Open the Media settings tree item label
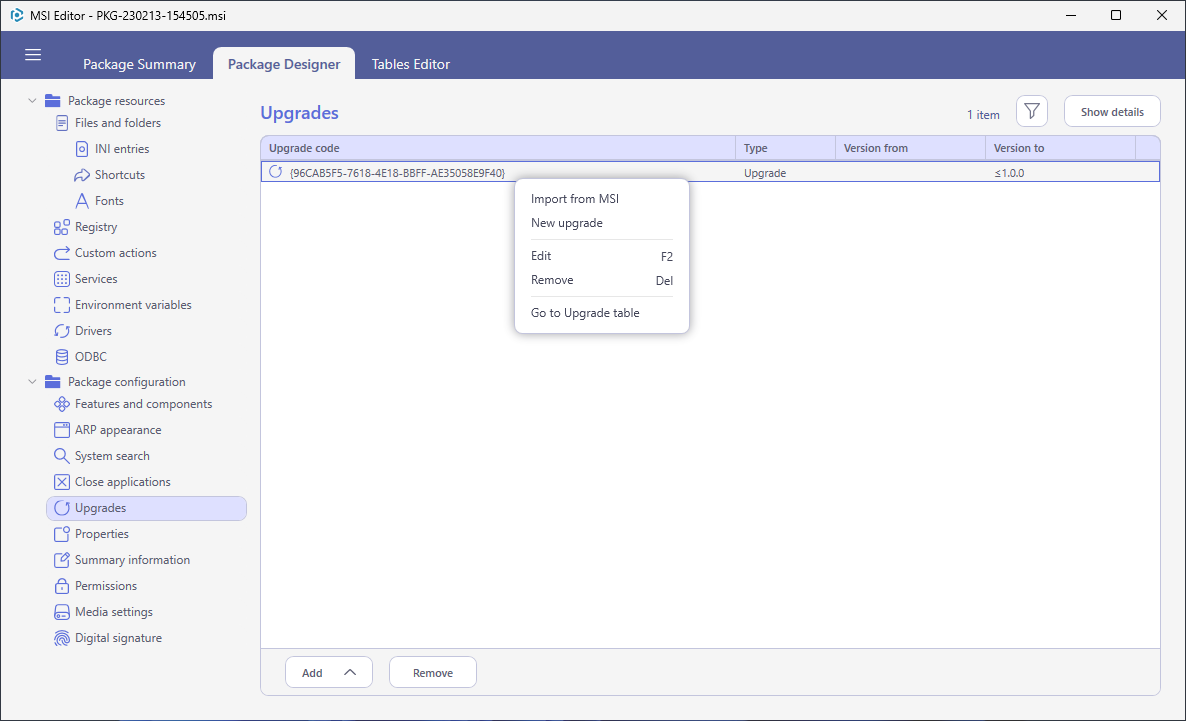The image size is (1186, 721). (x=114, y=612)
